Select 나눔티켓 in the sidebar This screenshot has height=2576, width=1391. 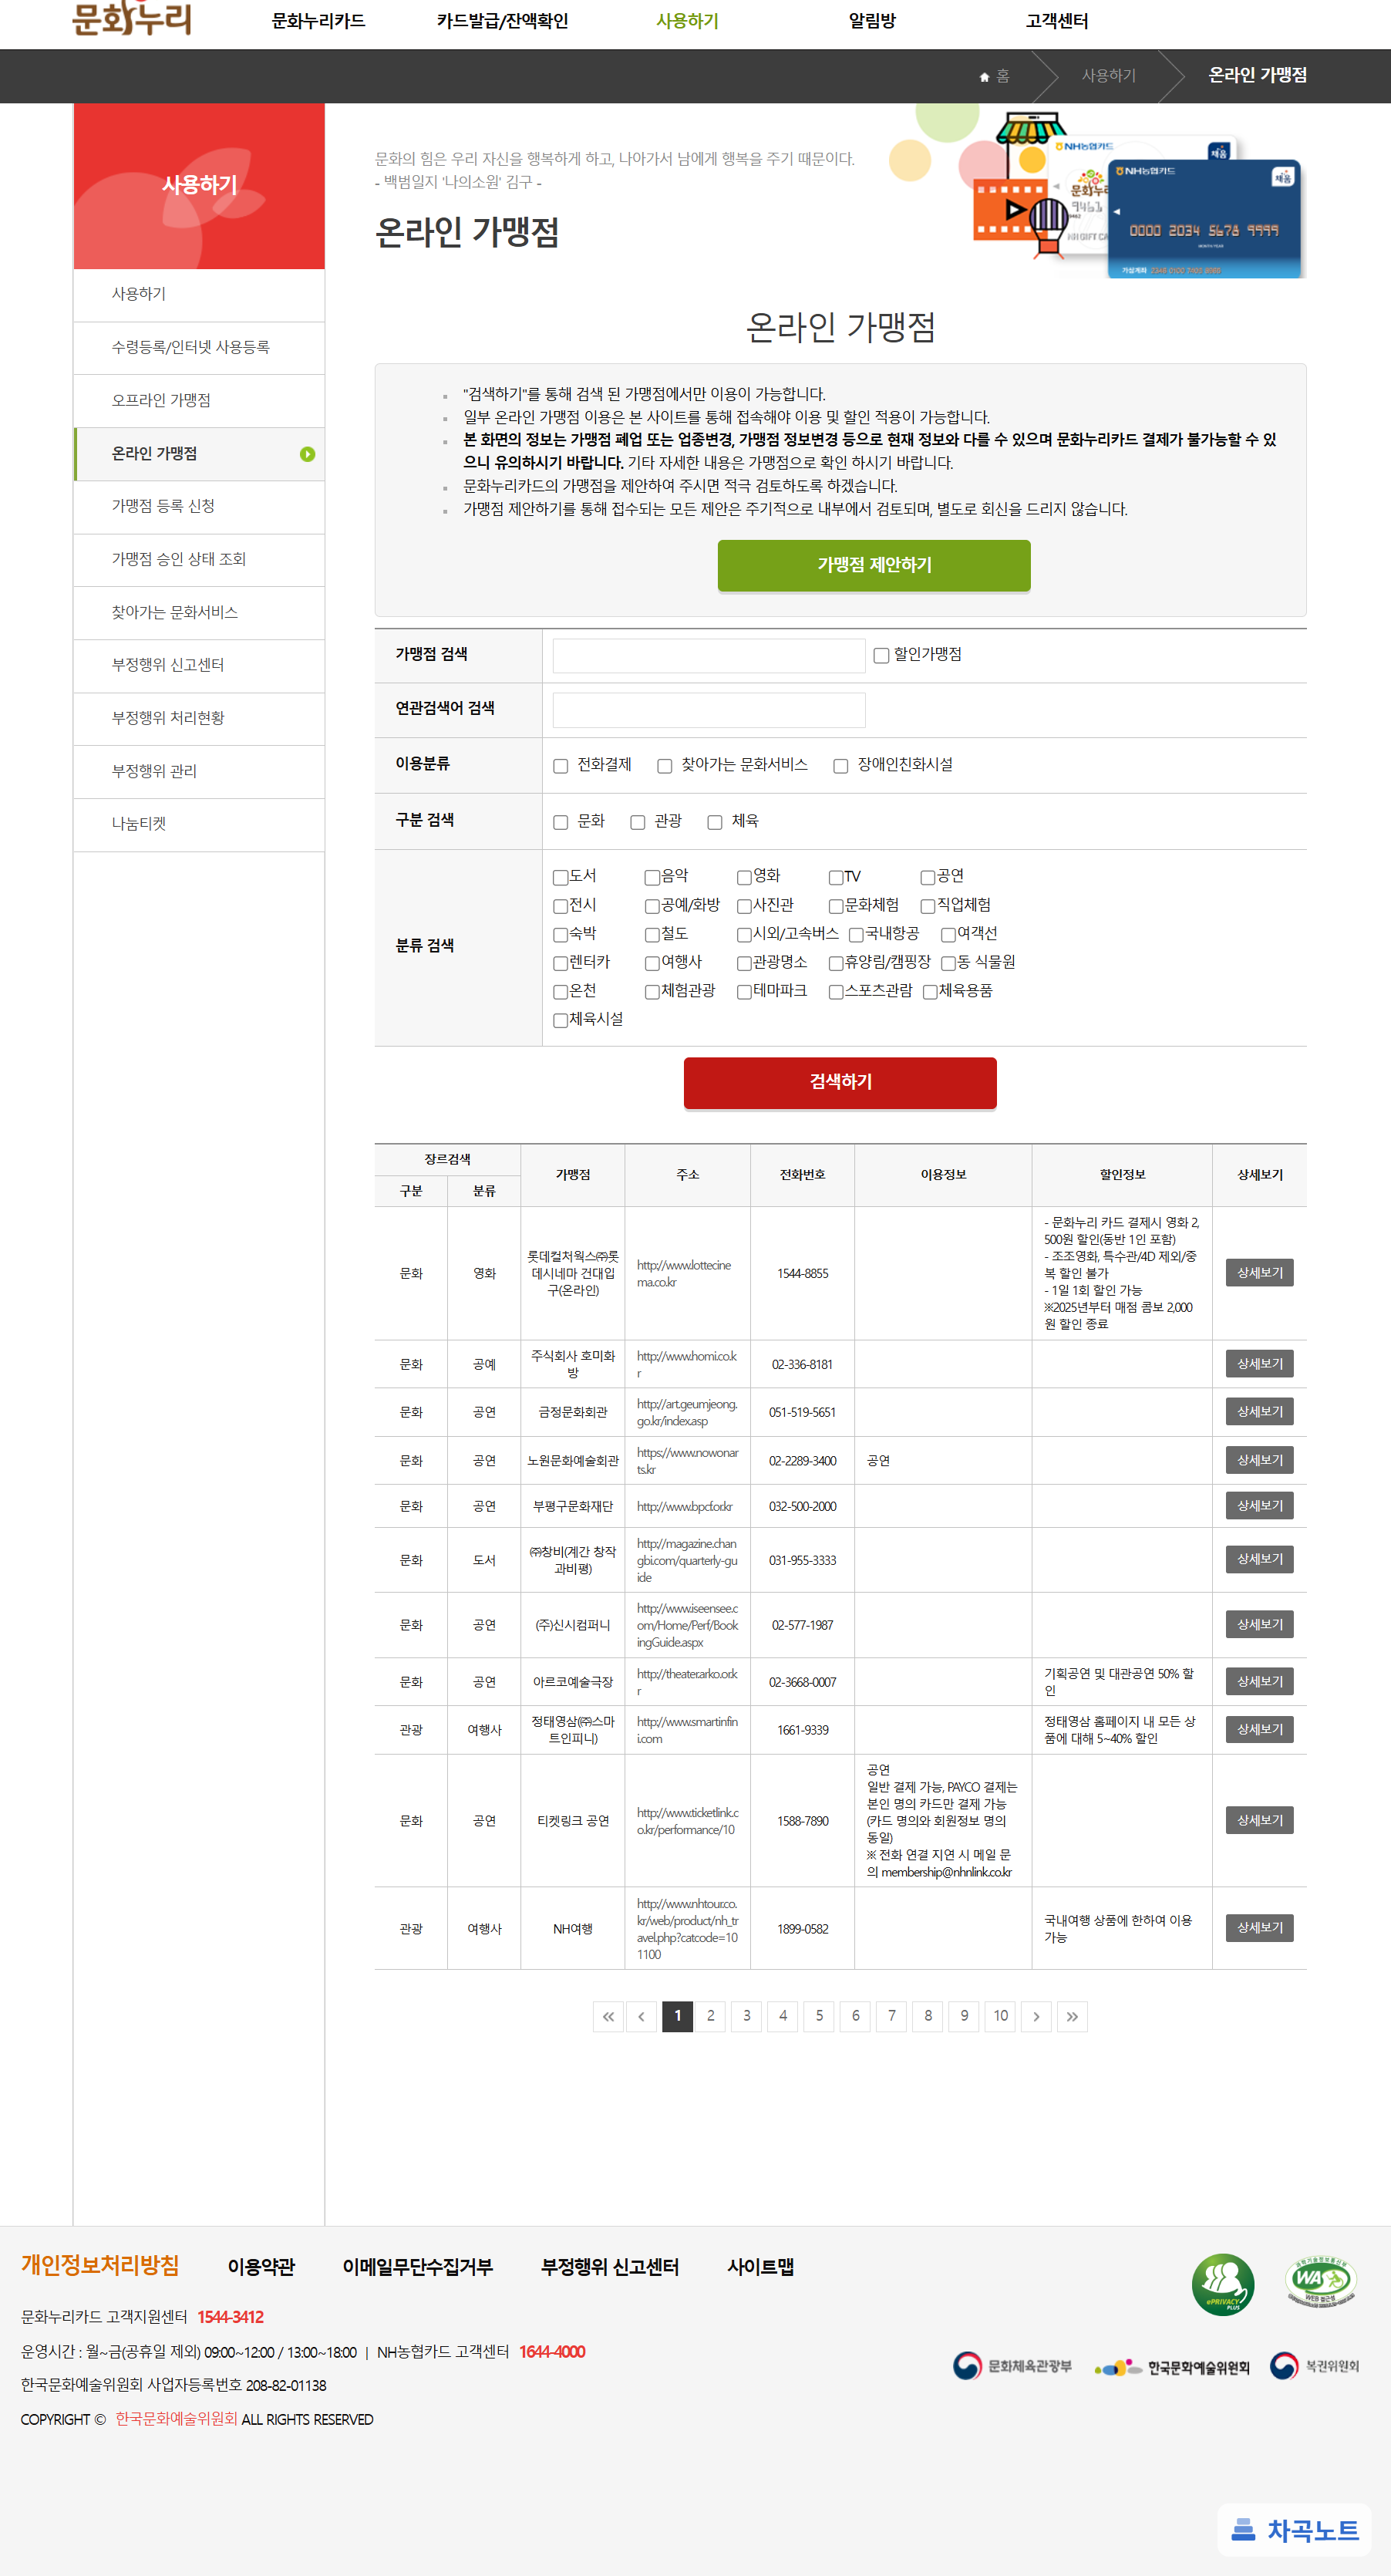tap(199, 825)
